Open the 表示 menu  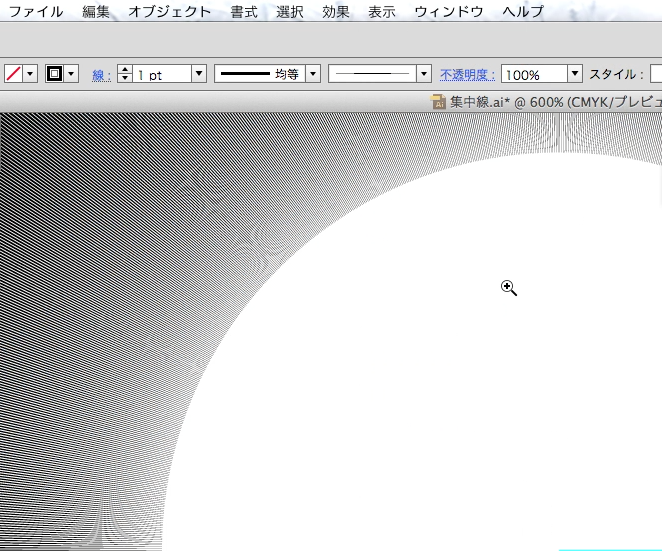(x=382, y=11)
